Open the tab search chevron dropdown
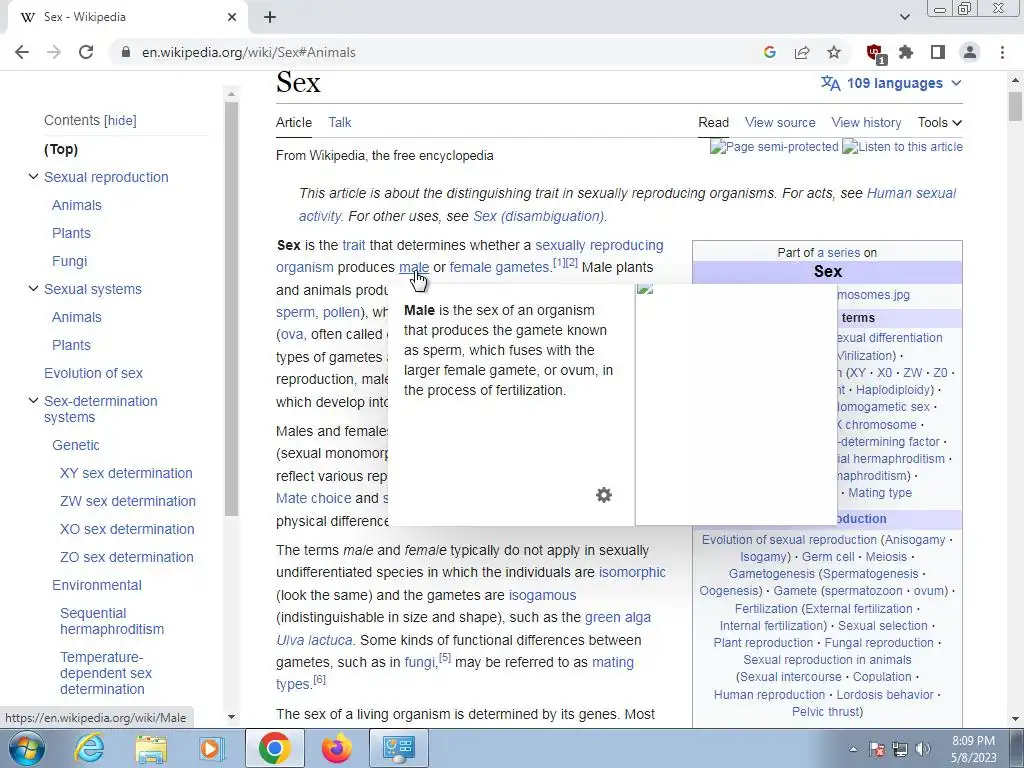The height and width of the screenshot is (768, 1024). tap(904, 17)
